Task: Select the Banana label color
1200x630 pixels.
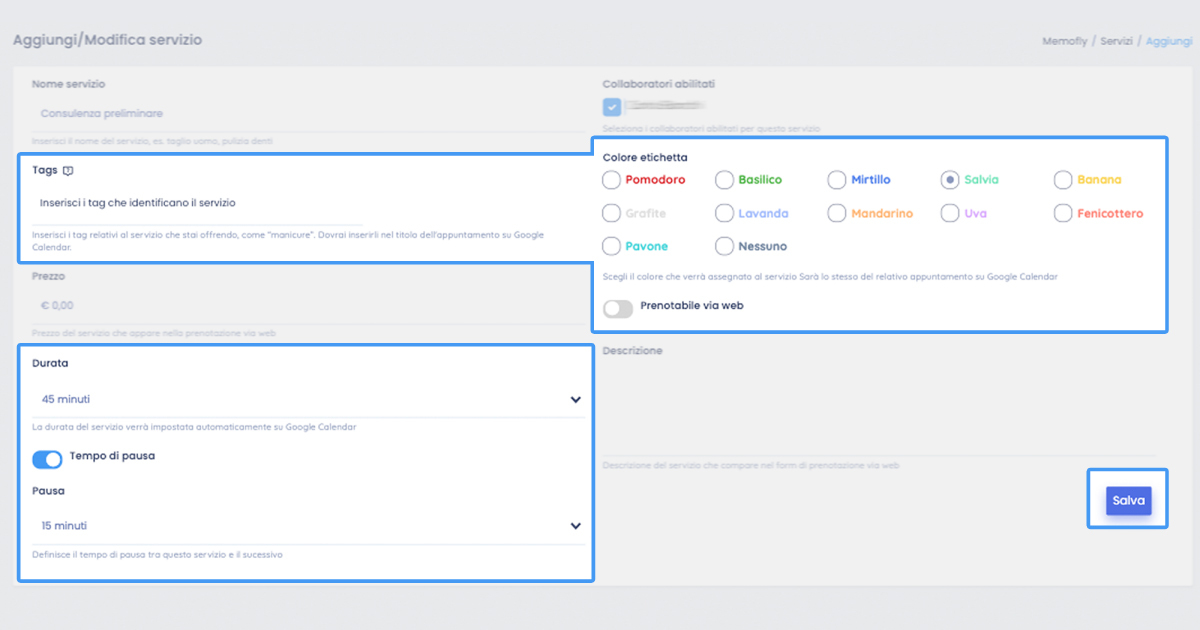Action: point(1063,180)
